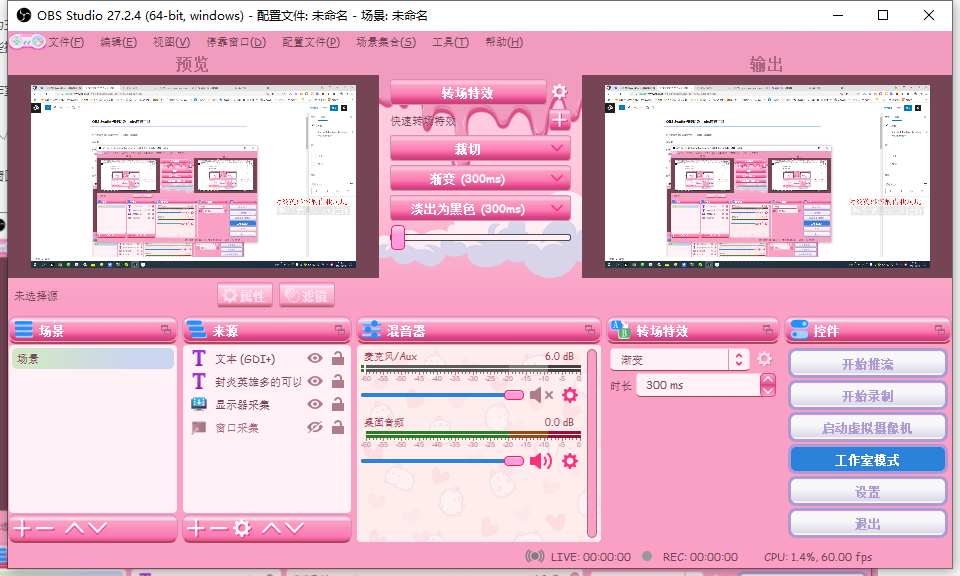
Task: Pop out the 转场特效 dock panel
Action: [x=768, y=330]
